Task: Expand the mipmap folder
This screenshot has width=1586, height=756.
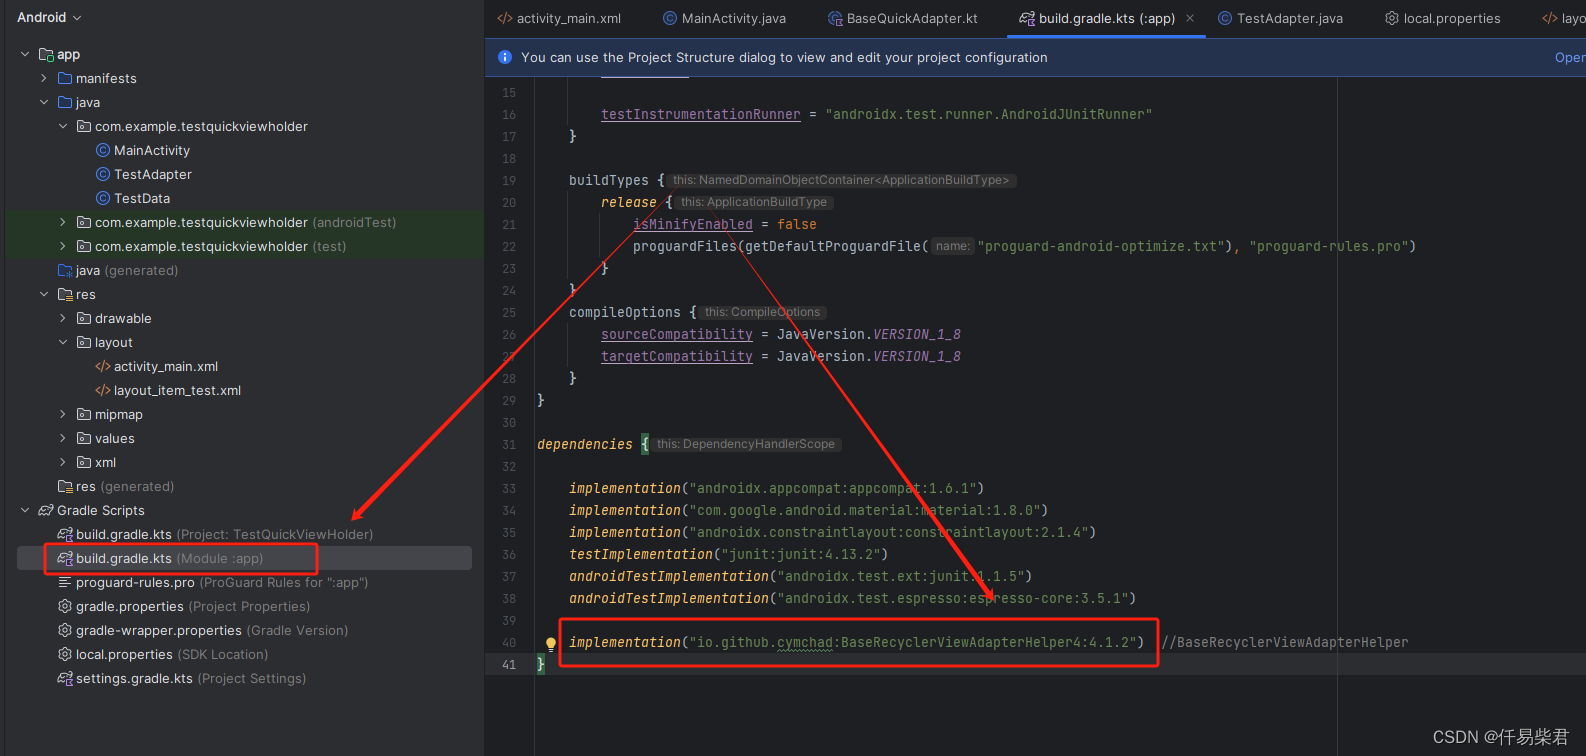Action: (x=63, y=414)
